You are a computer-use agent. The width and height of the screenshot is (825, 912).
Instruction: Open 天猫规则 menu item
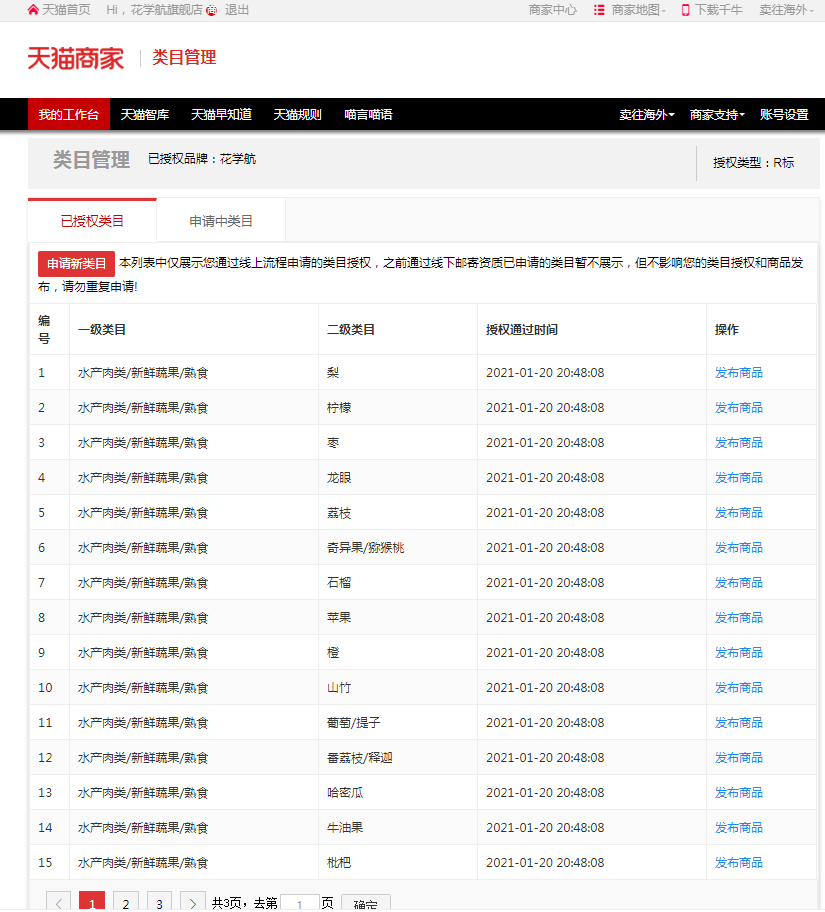coord(297,115)
